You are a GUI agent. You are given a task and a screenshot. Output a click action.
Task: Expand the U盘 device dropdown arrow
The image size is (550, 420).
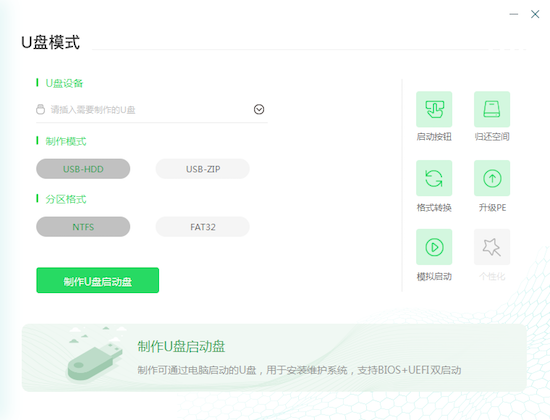(x=259, y=109)
